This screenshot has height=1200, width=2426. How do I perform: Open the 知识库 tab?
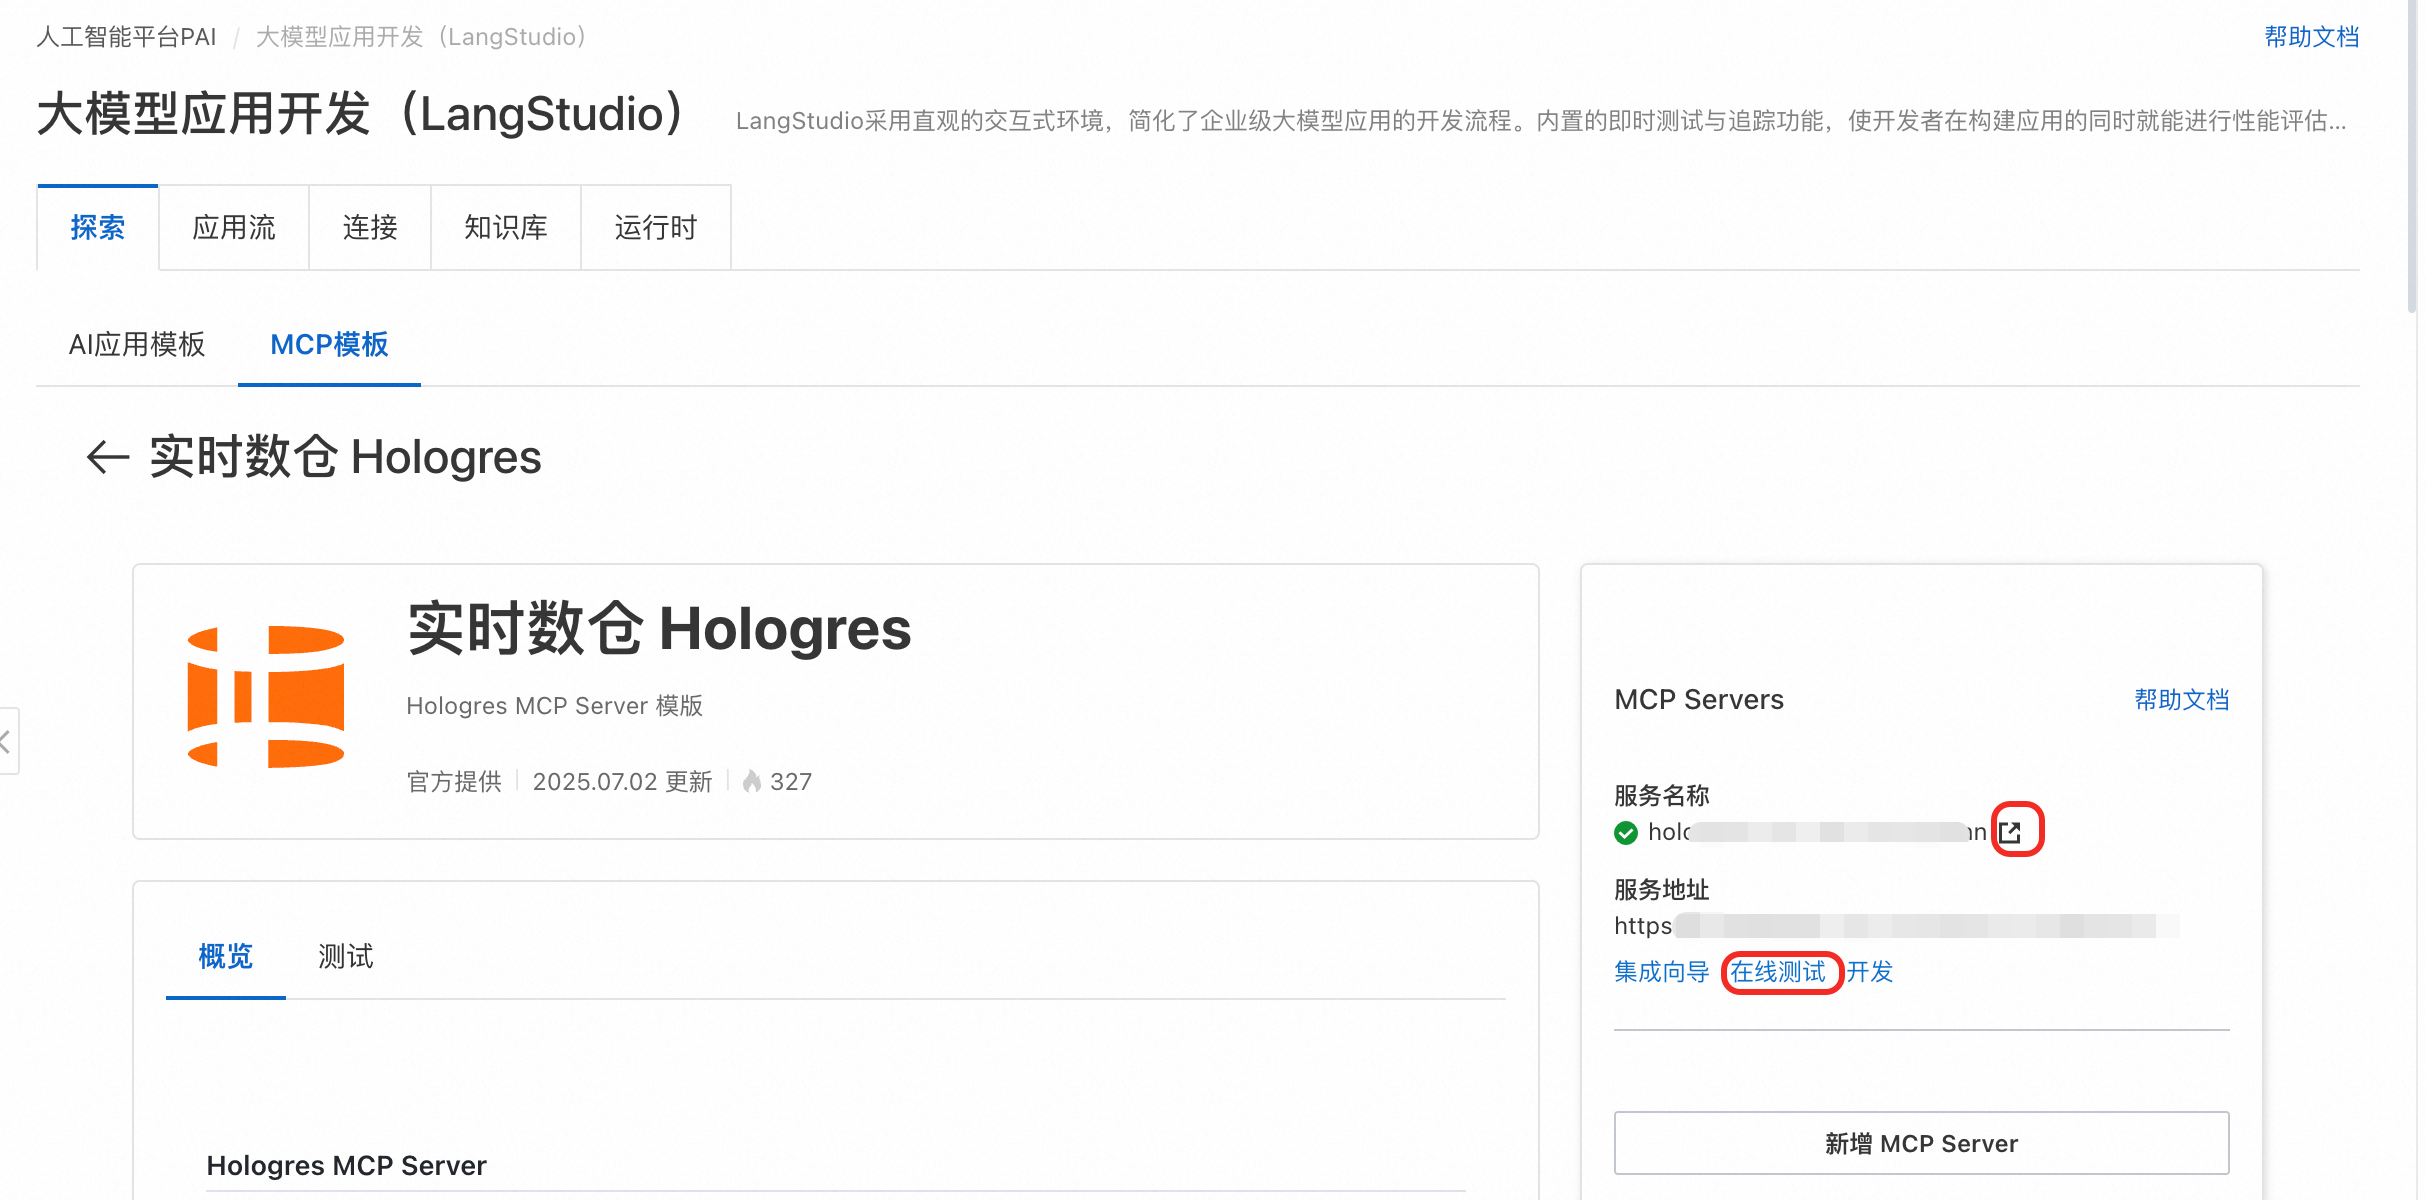tap(506, 227)
